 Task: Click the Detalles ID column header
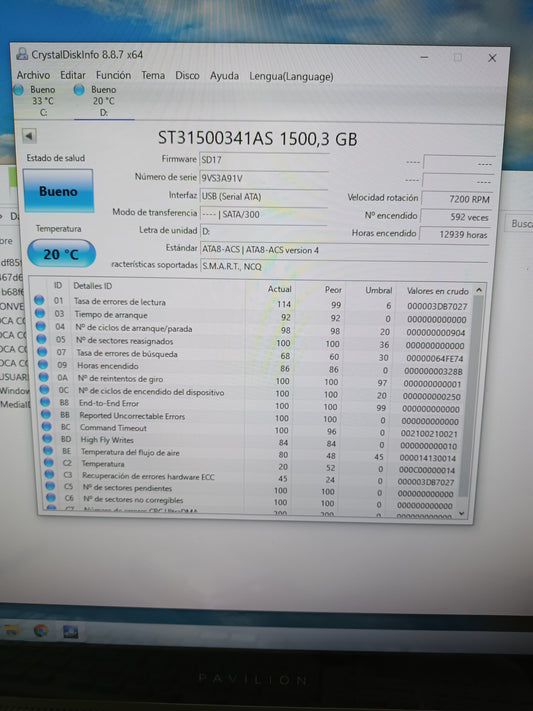(x=93, y=286)
